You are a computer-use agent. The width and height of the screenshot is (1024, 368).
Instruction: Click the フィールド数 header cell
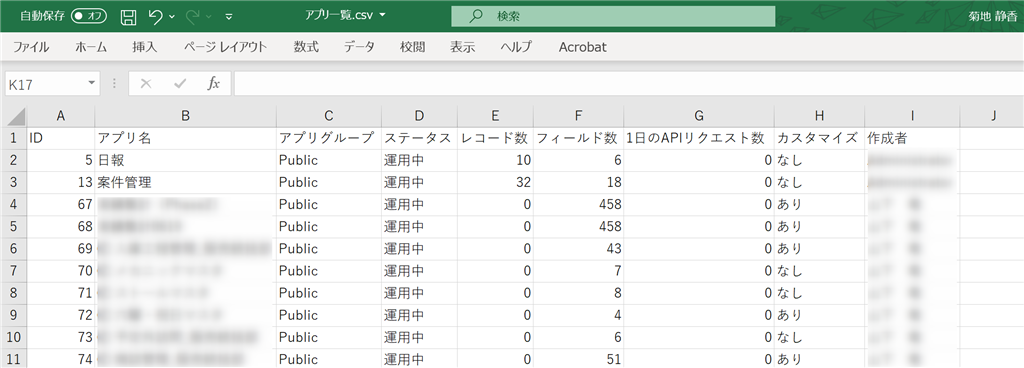[x=578, y=138]
